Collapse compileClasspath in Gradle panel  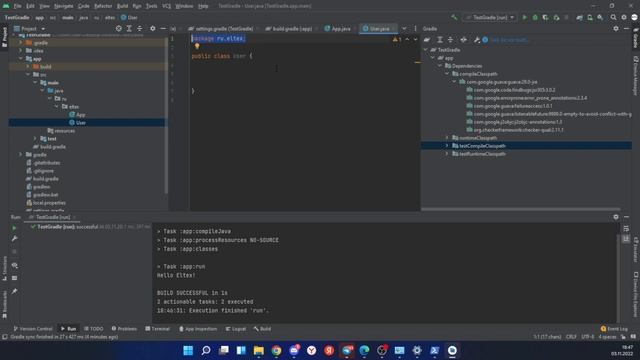coord(447,74)
